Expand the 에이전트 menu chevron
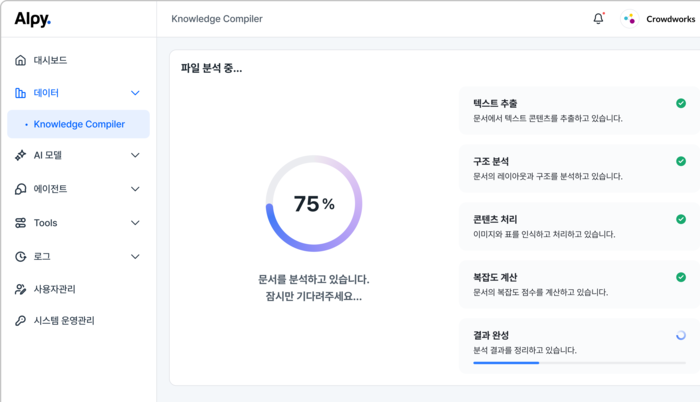Image resolution: width=700 pixels, height=402 pixels. 135,189
